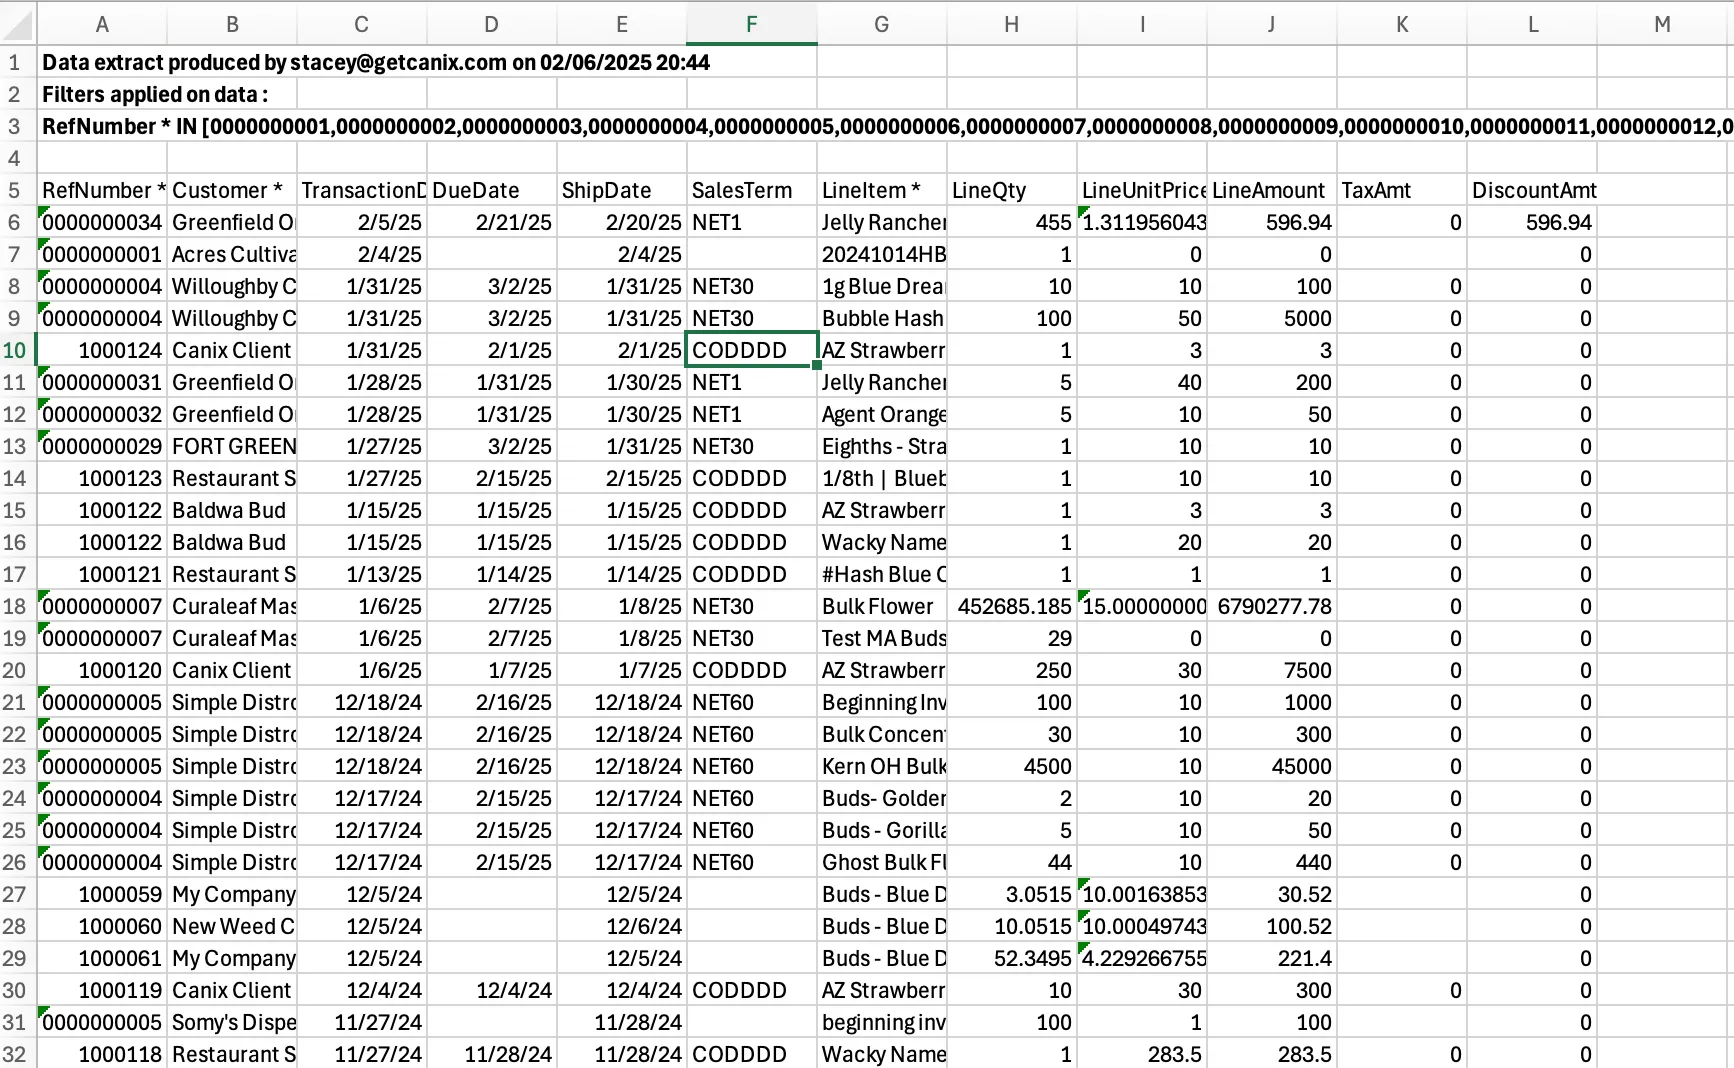The height and width of the screenshot is (1068, 1734).
Task: Click RefNumber cell 1000060
Action: point(102,927)
